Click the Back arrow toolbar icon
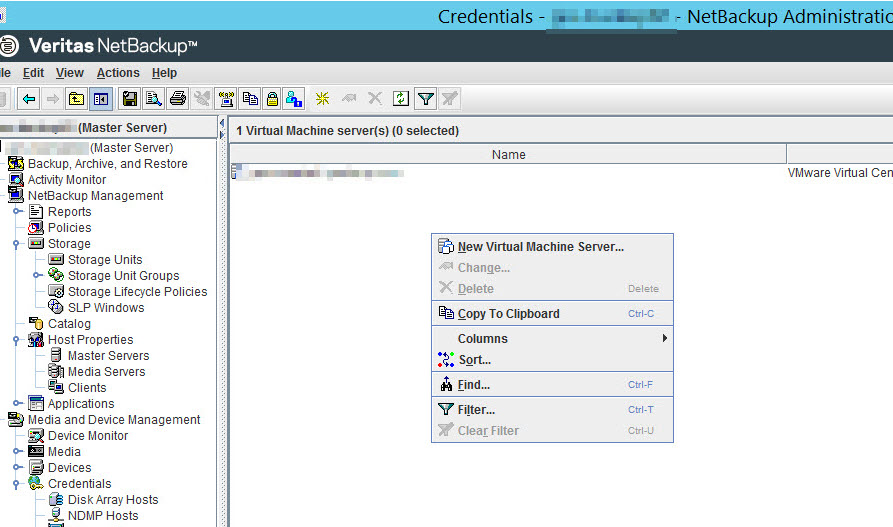This screenshot has width=893, height=527. [28, 99]
